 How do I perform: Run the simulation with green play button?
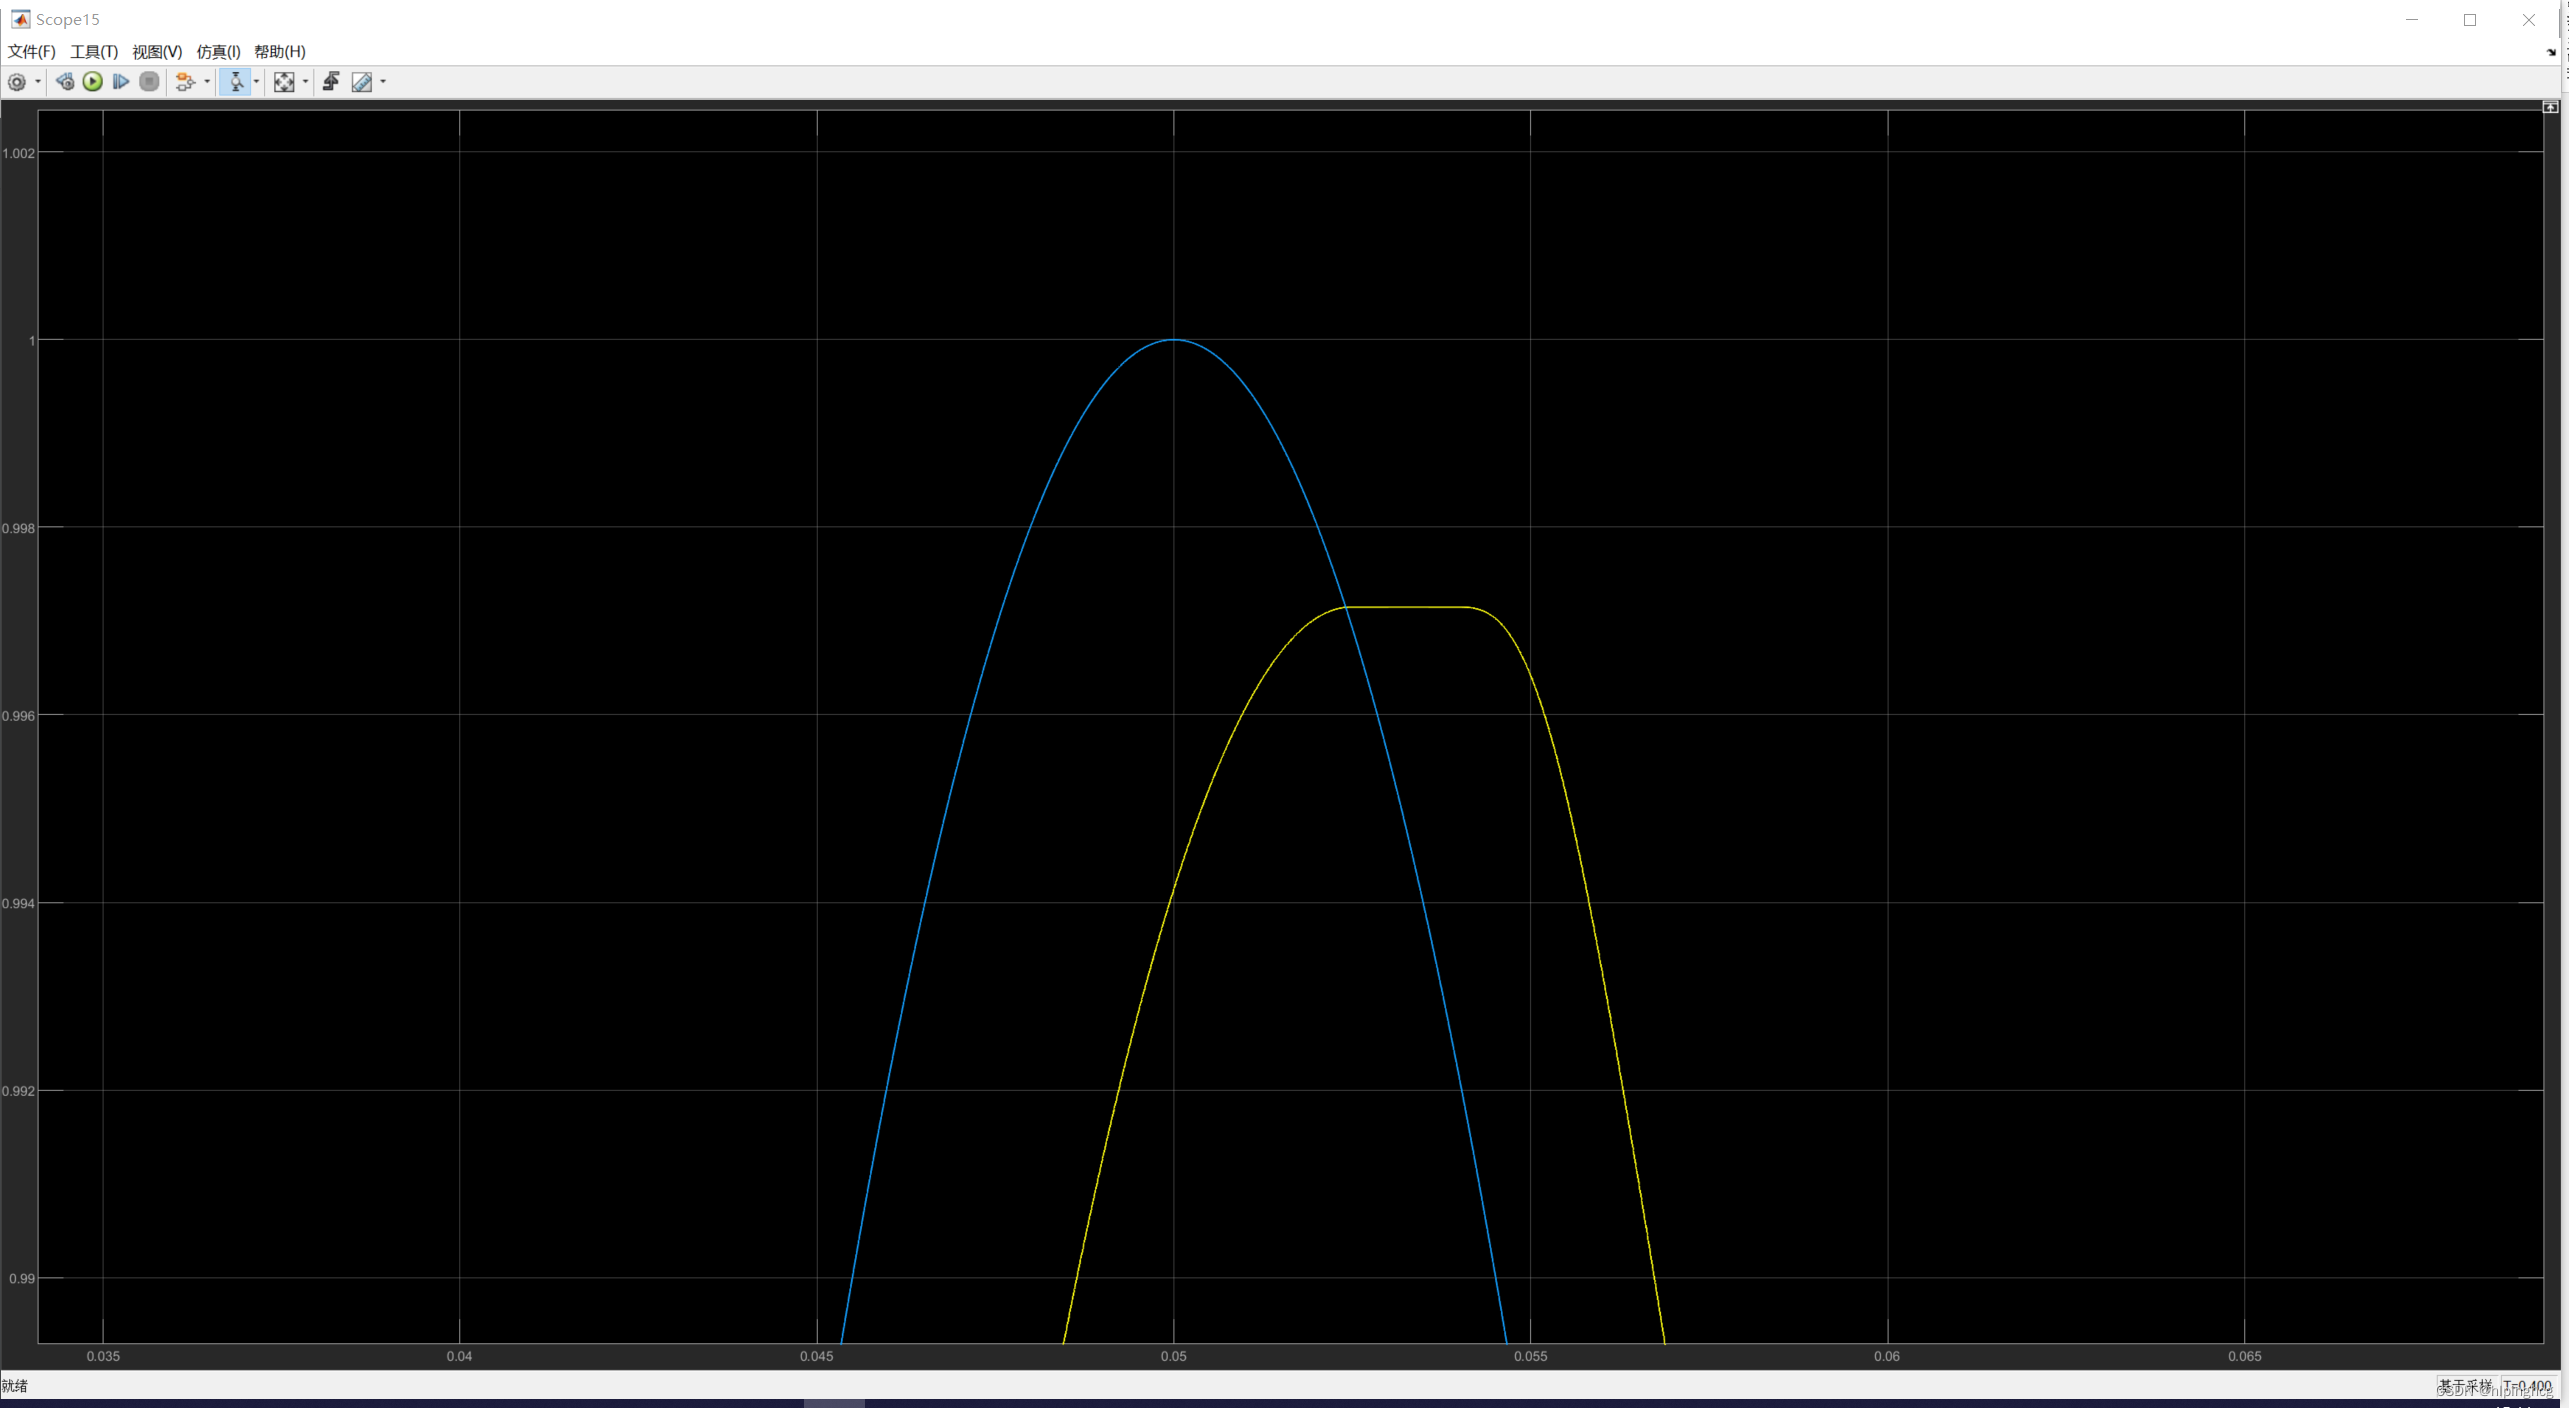click(x=93, y=82)
